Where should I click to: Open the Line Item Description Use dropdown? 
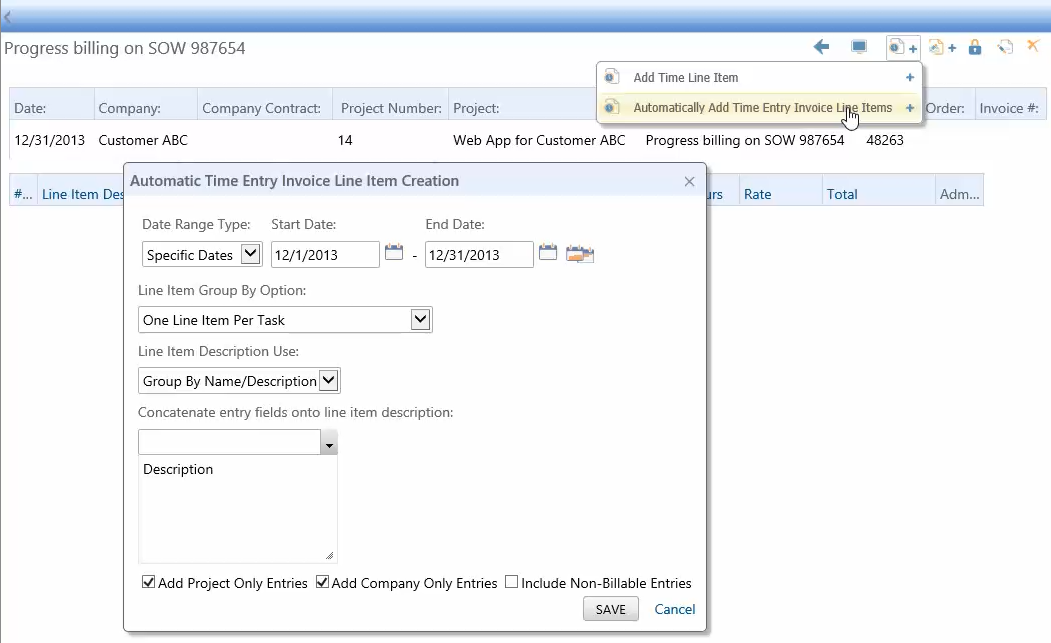click(x=329, y=380)
